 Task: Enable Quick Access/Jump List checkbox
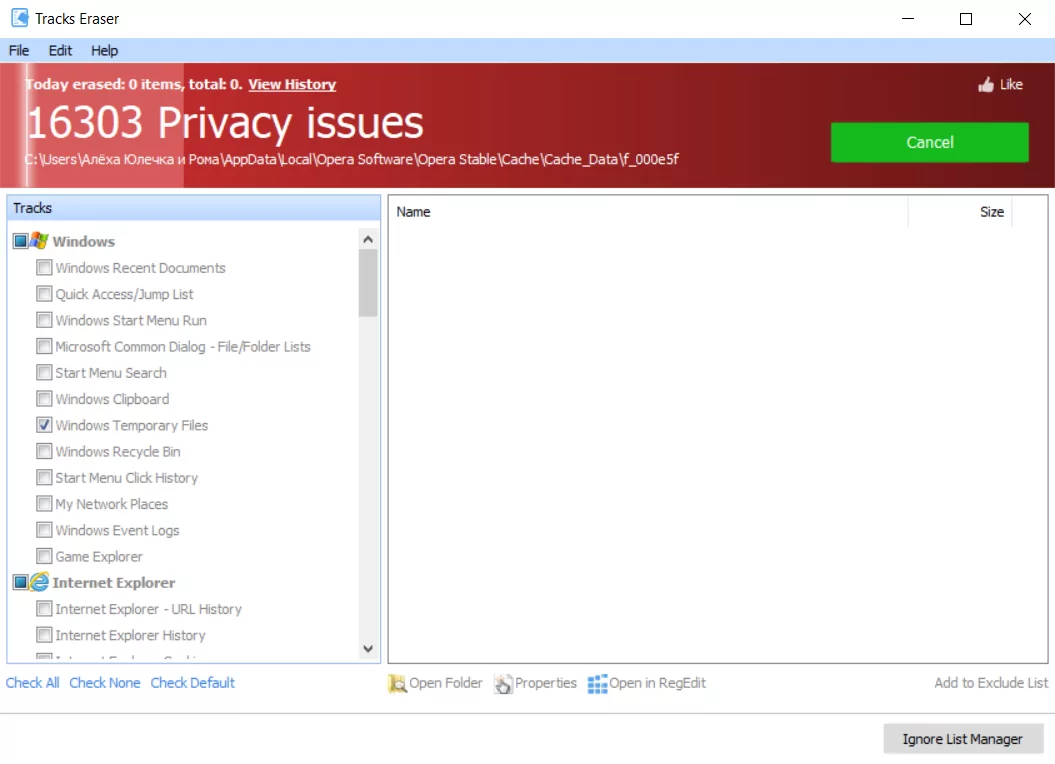point(44,293)
